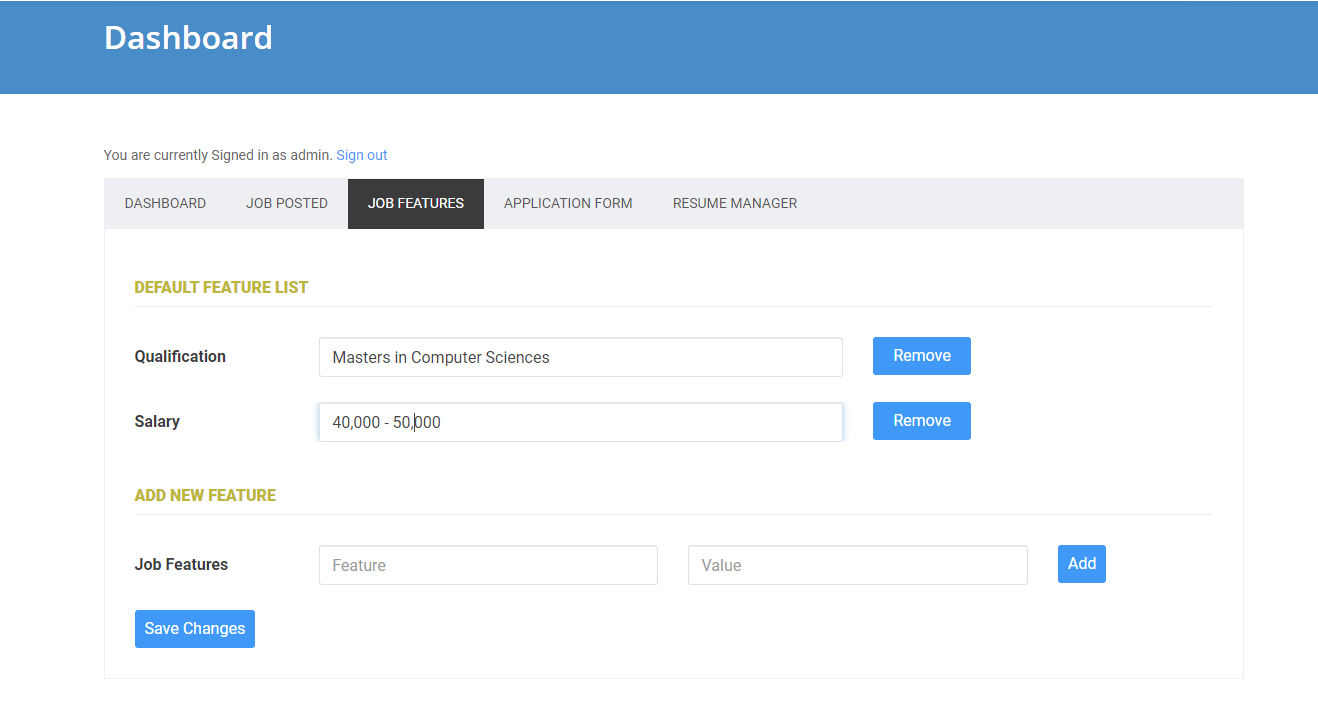
Task: Click the Add button
Action: pos(1081,564)
